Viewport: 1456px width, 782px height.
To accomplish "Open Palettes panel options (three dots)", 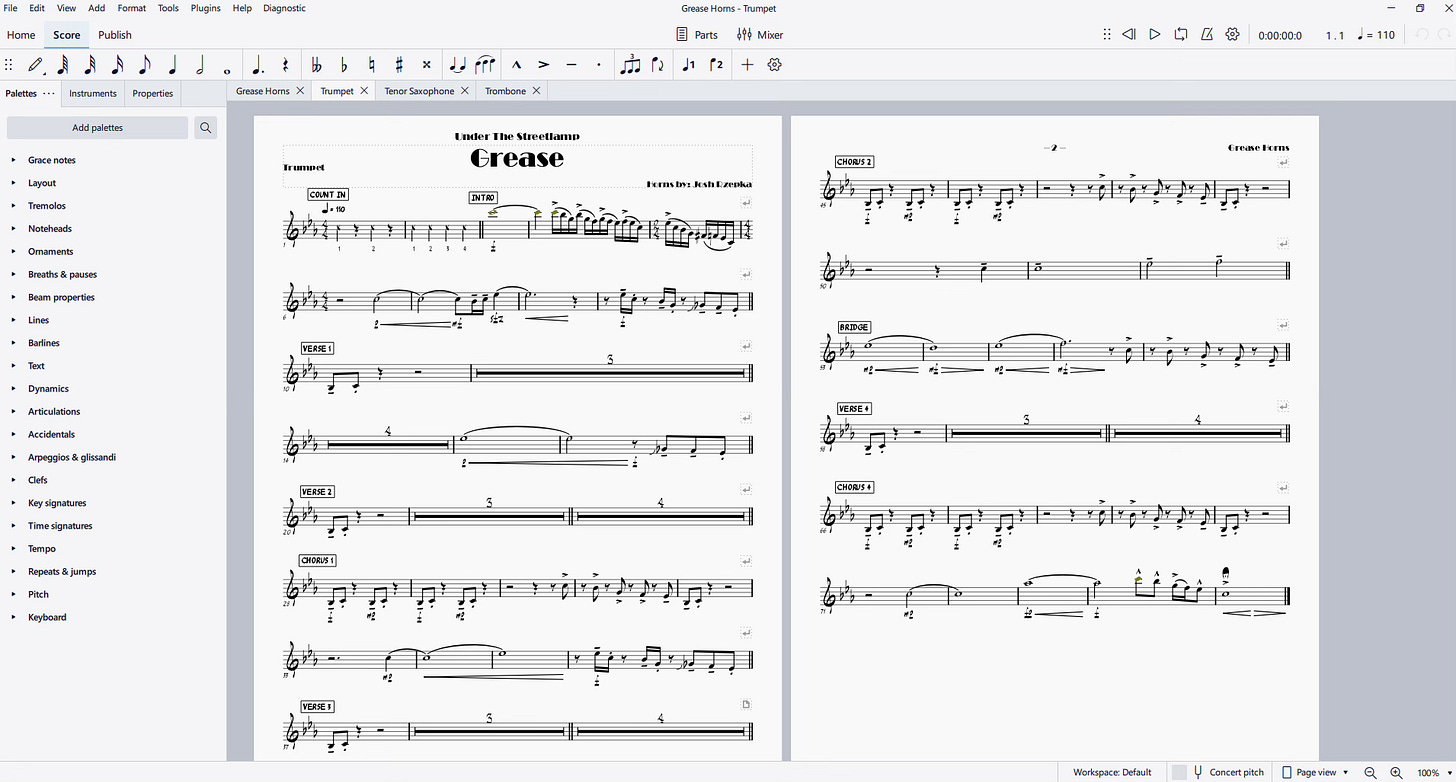I will (49, 93).
